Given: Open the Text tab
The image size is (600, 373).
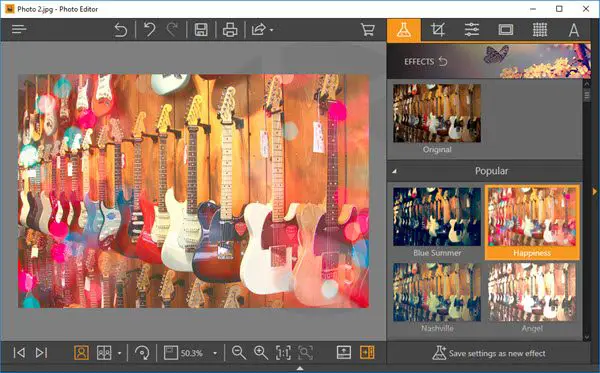Looking at the screenshot, I should (574, 30).
